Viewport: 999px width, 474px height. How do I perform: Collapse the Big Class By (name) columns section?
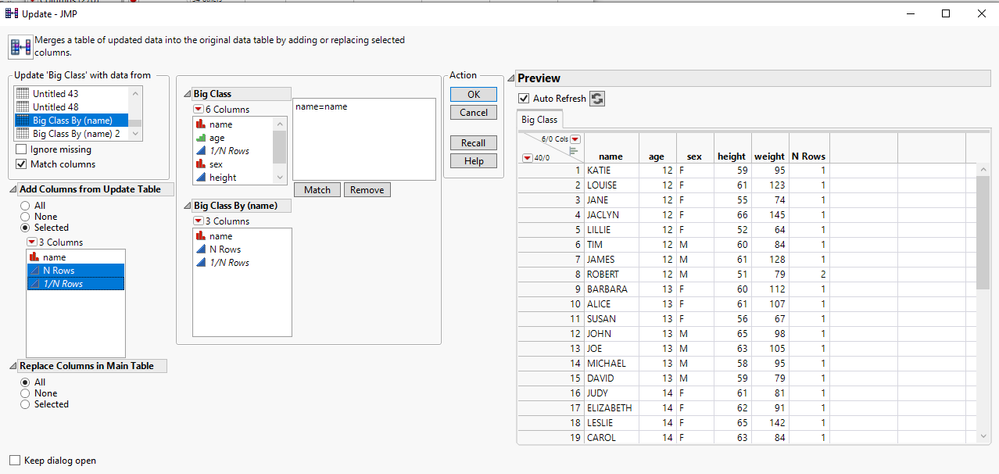point(187,206)
